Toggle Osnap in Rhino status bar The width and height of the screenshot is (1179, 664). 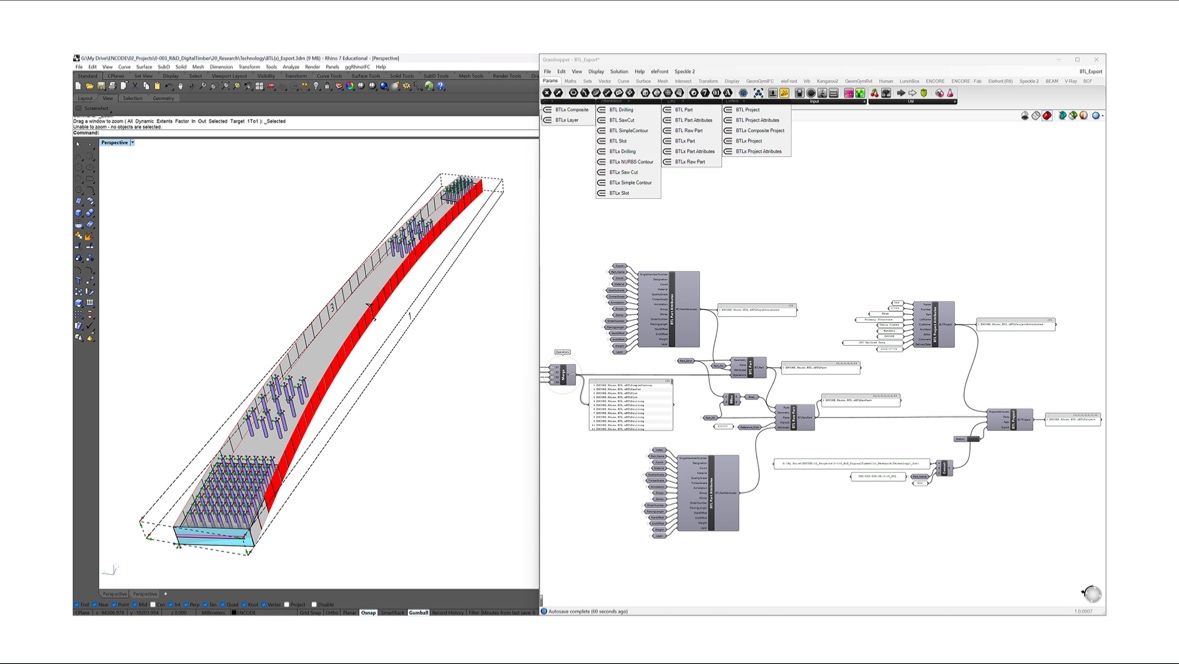[x=368, y=612]
